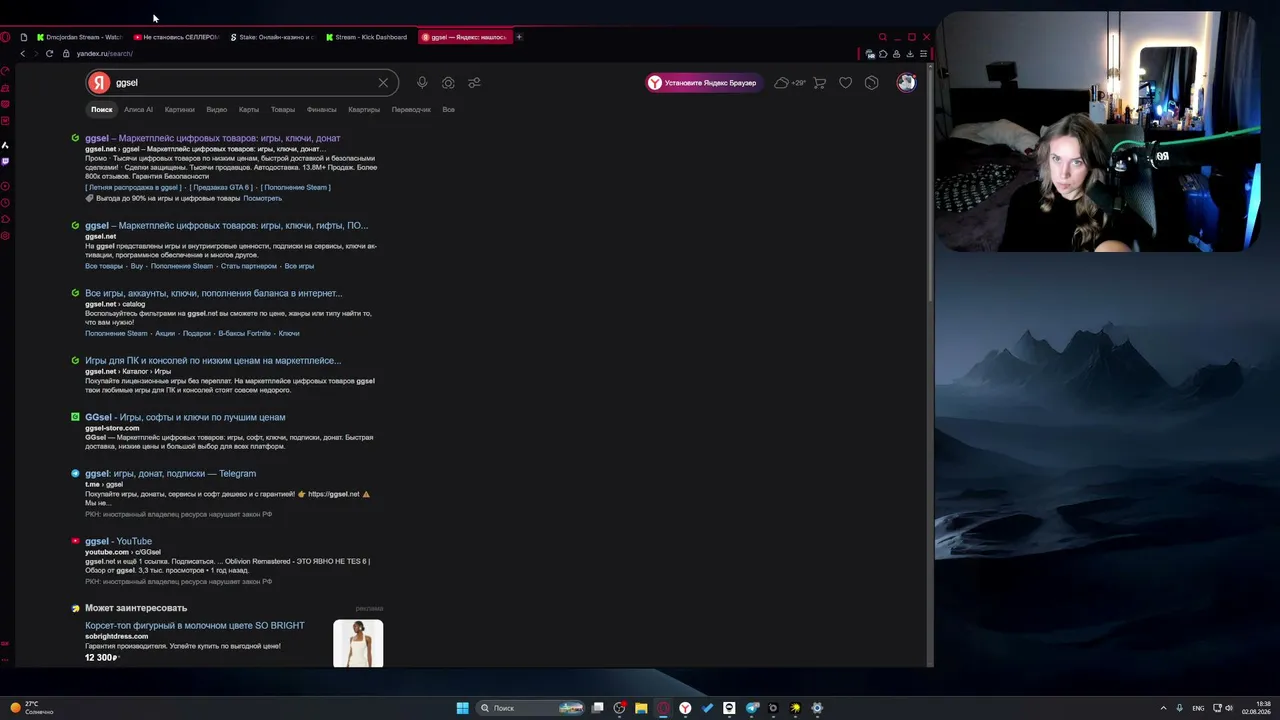Switch to the Карты search category

(x=249, y=110)
